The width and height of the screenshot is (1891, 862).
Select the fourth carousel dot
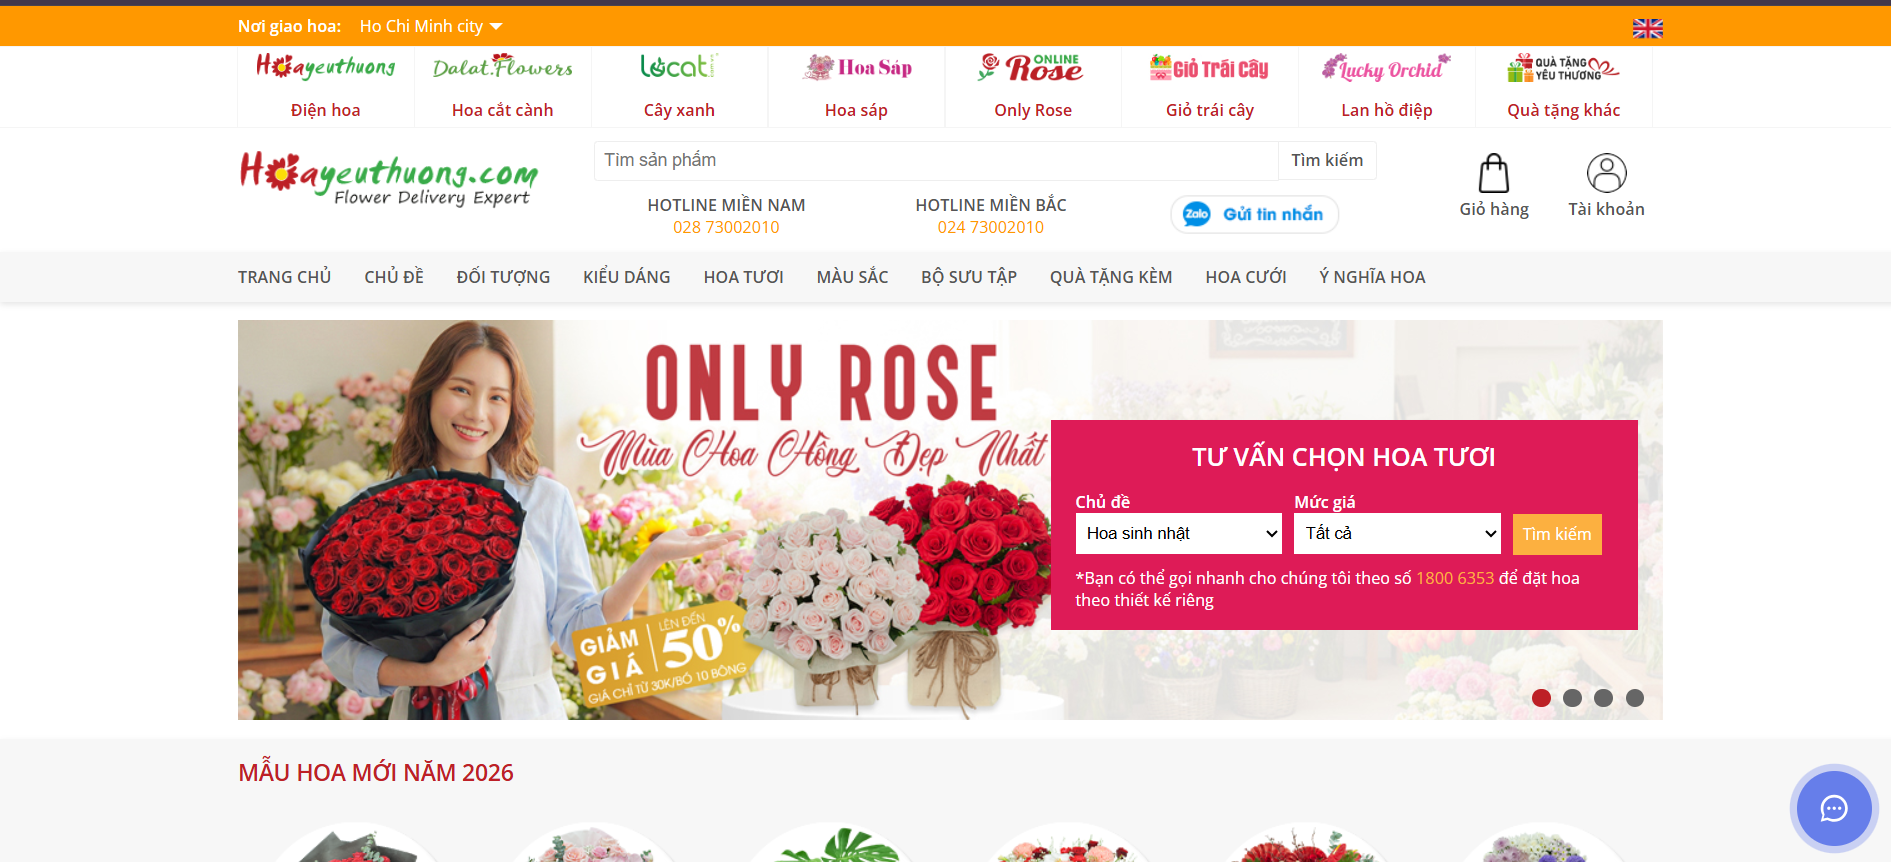click(1635, 698)
